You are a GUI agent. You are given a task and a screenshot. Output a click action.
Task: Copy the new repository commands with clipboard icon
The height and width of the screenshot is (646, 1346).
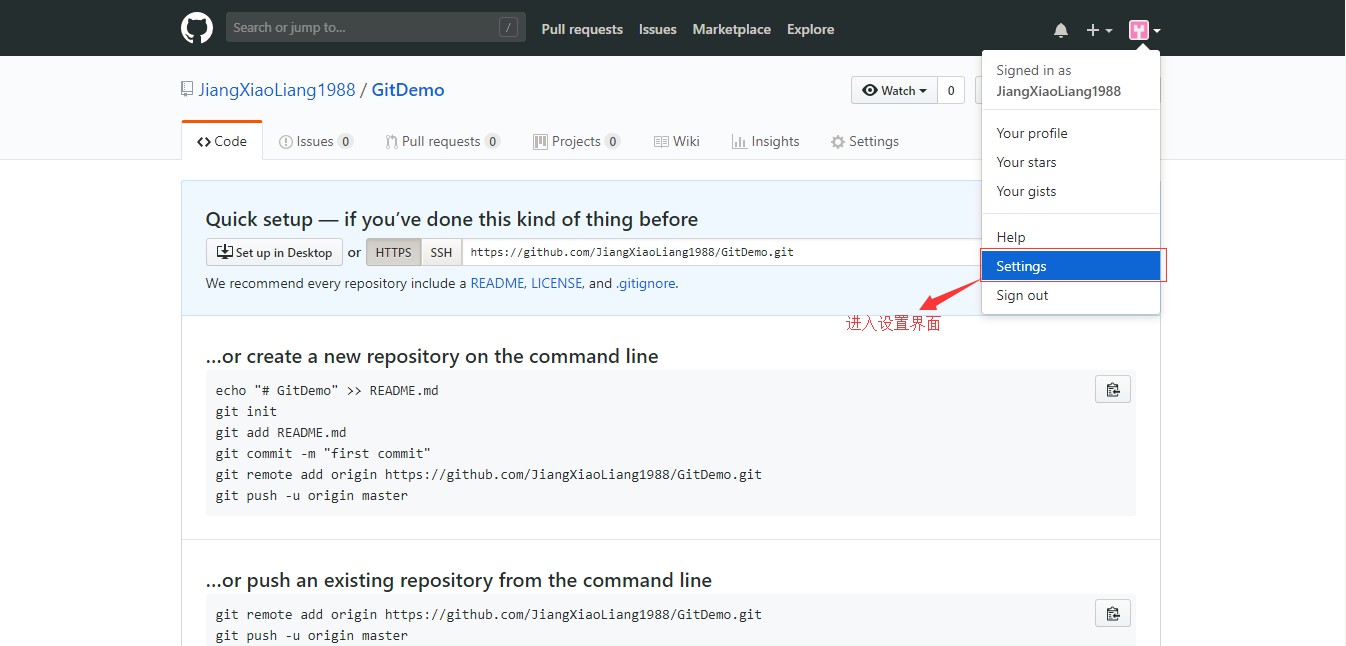click(1113, 389)
